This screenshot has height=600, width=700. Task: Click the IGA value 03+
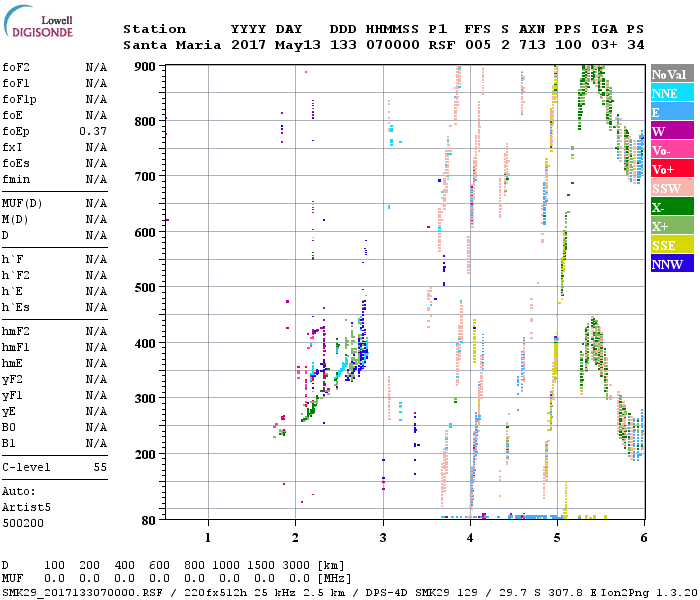tap(604, 46)
